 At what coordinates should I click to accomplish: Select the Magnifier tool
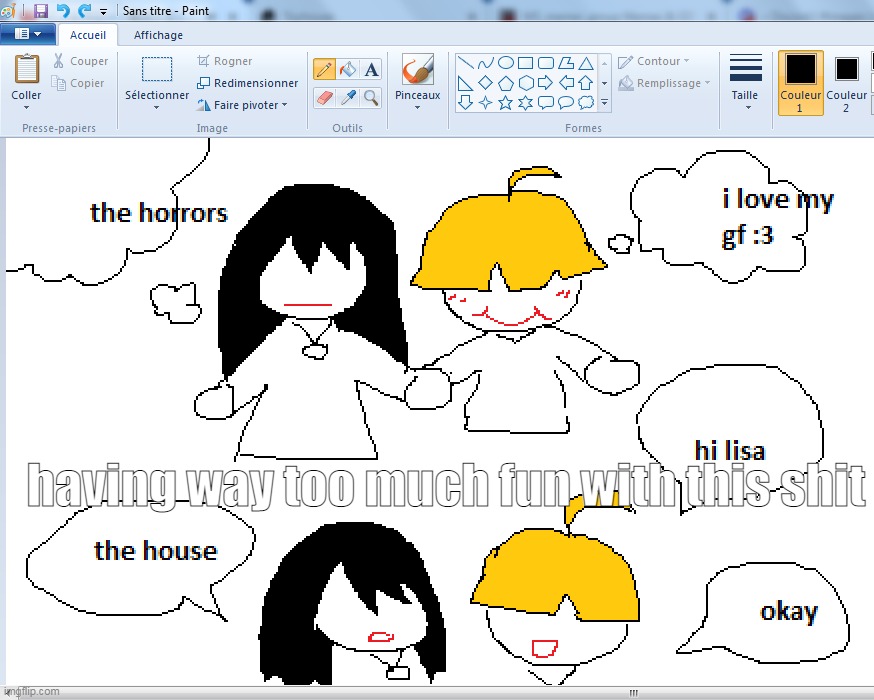point(371,98)
